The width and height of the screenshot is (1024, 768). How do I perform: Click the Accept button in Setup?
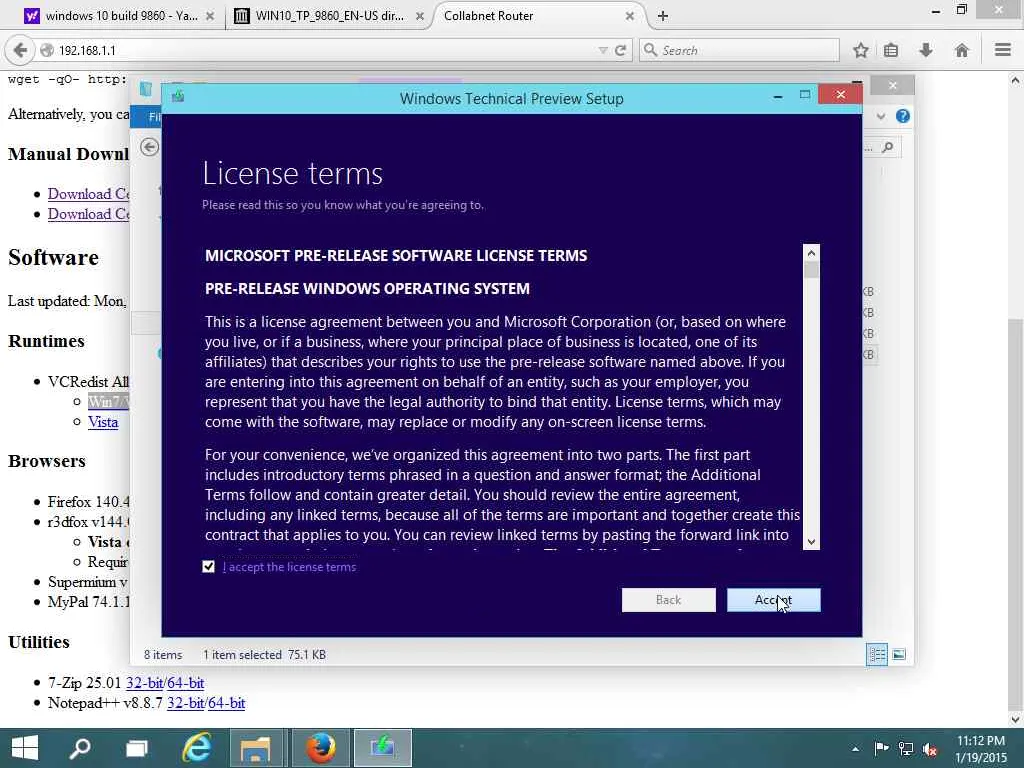773,600
